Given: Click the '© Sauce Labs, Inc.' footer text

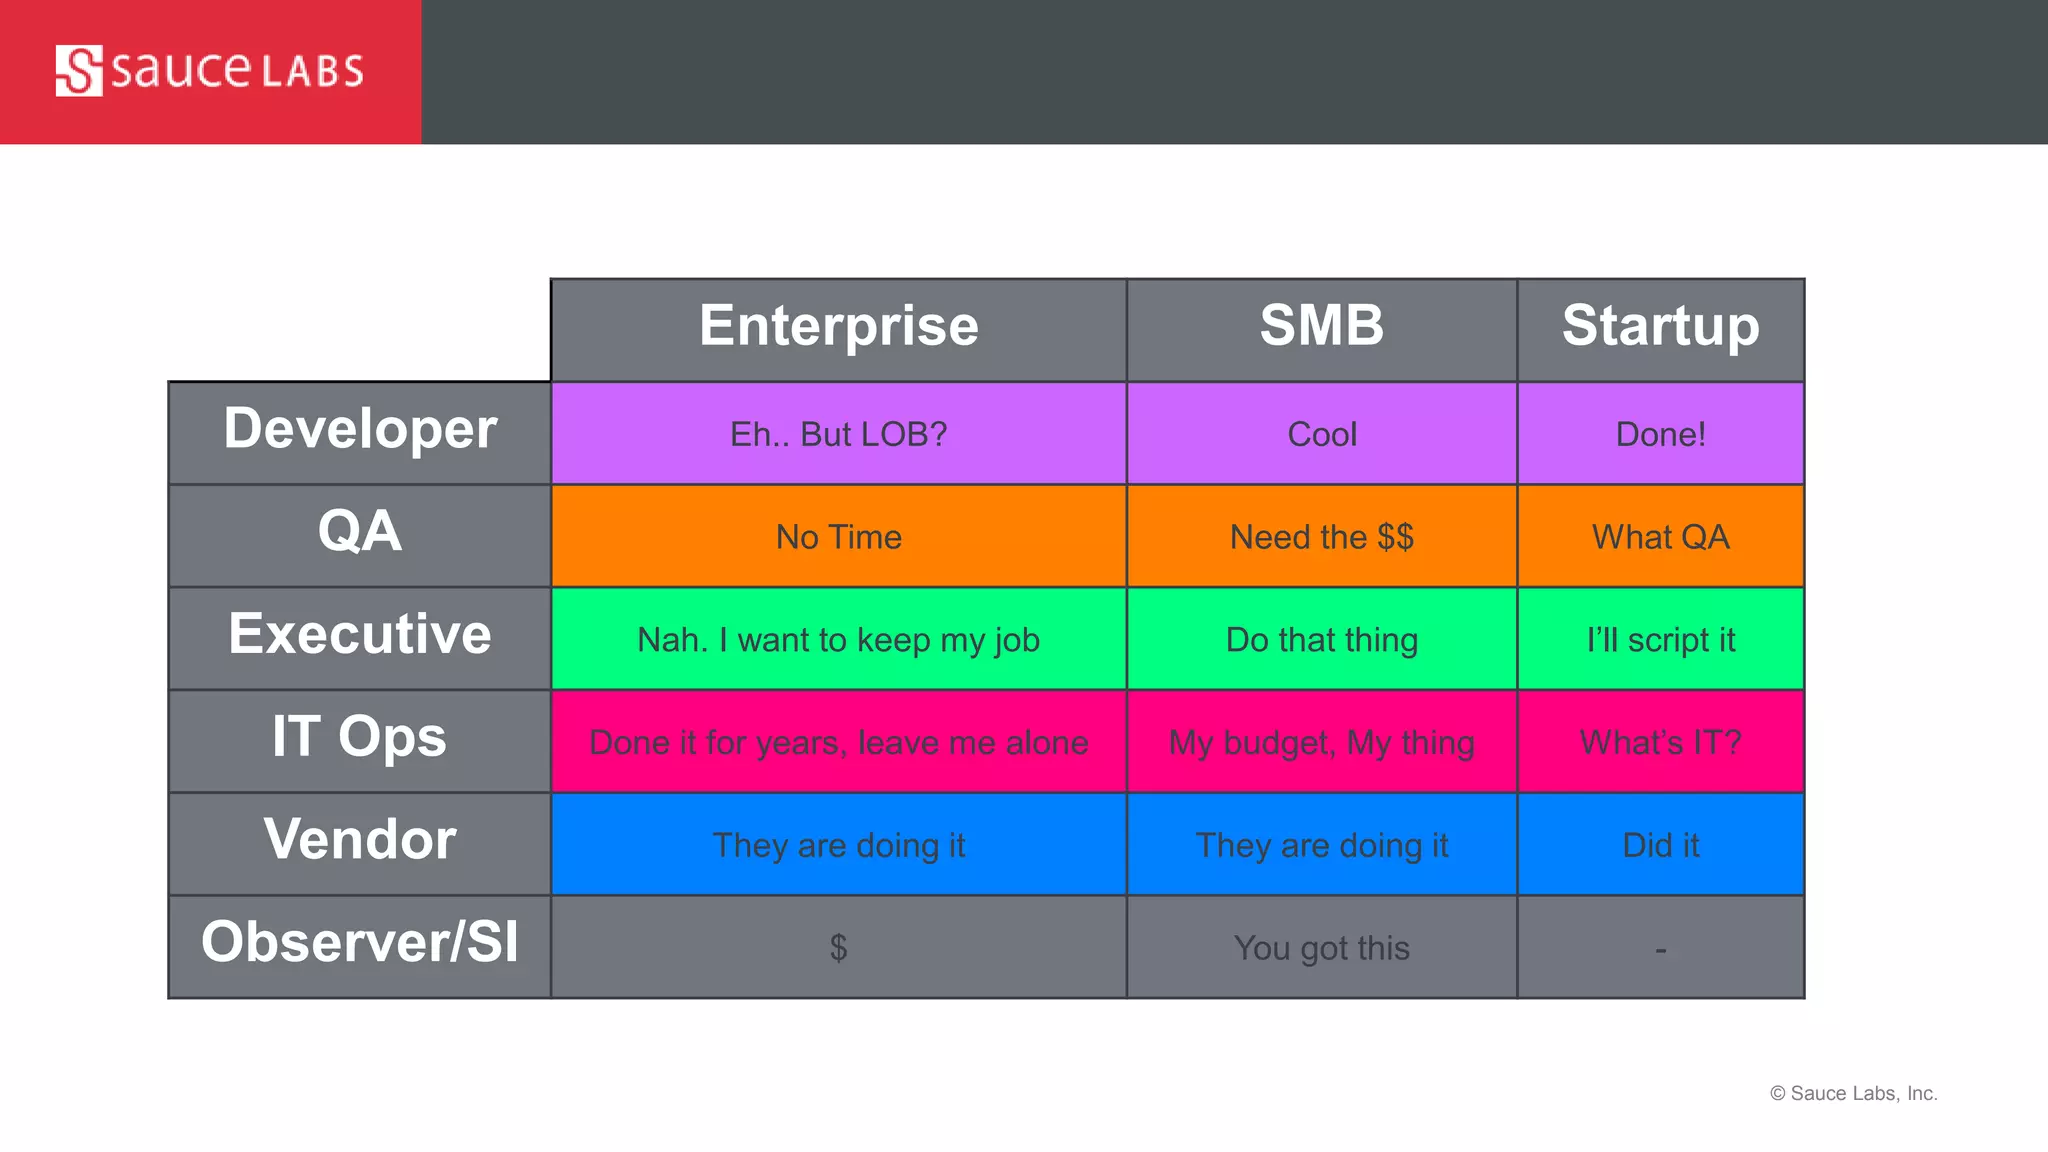Looking at the screenshot, I should 1854,1093.
